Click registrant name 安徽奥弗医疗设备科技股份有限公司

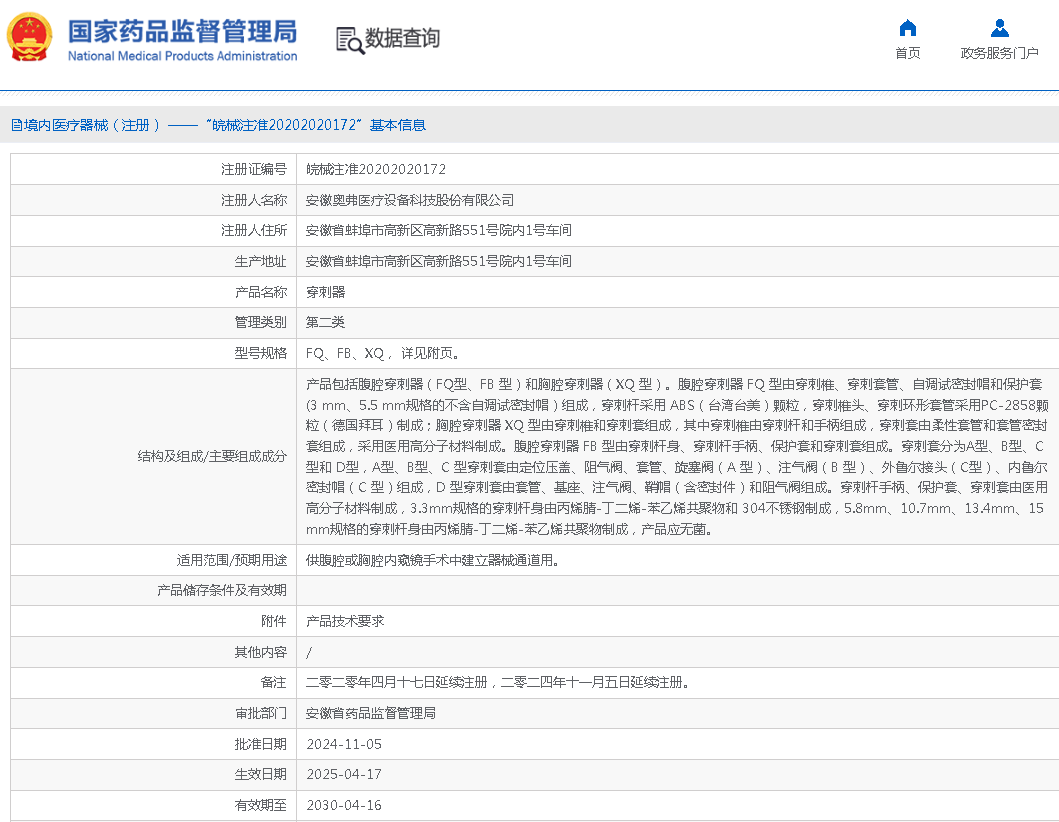pyautogui.click(x=410, y=200)
